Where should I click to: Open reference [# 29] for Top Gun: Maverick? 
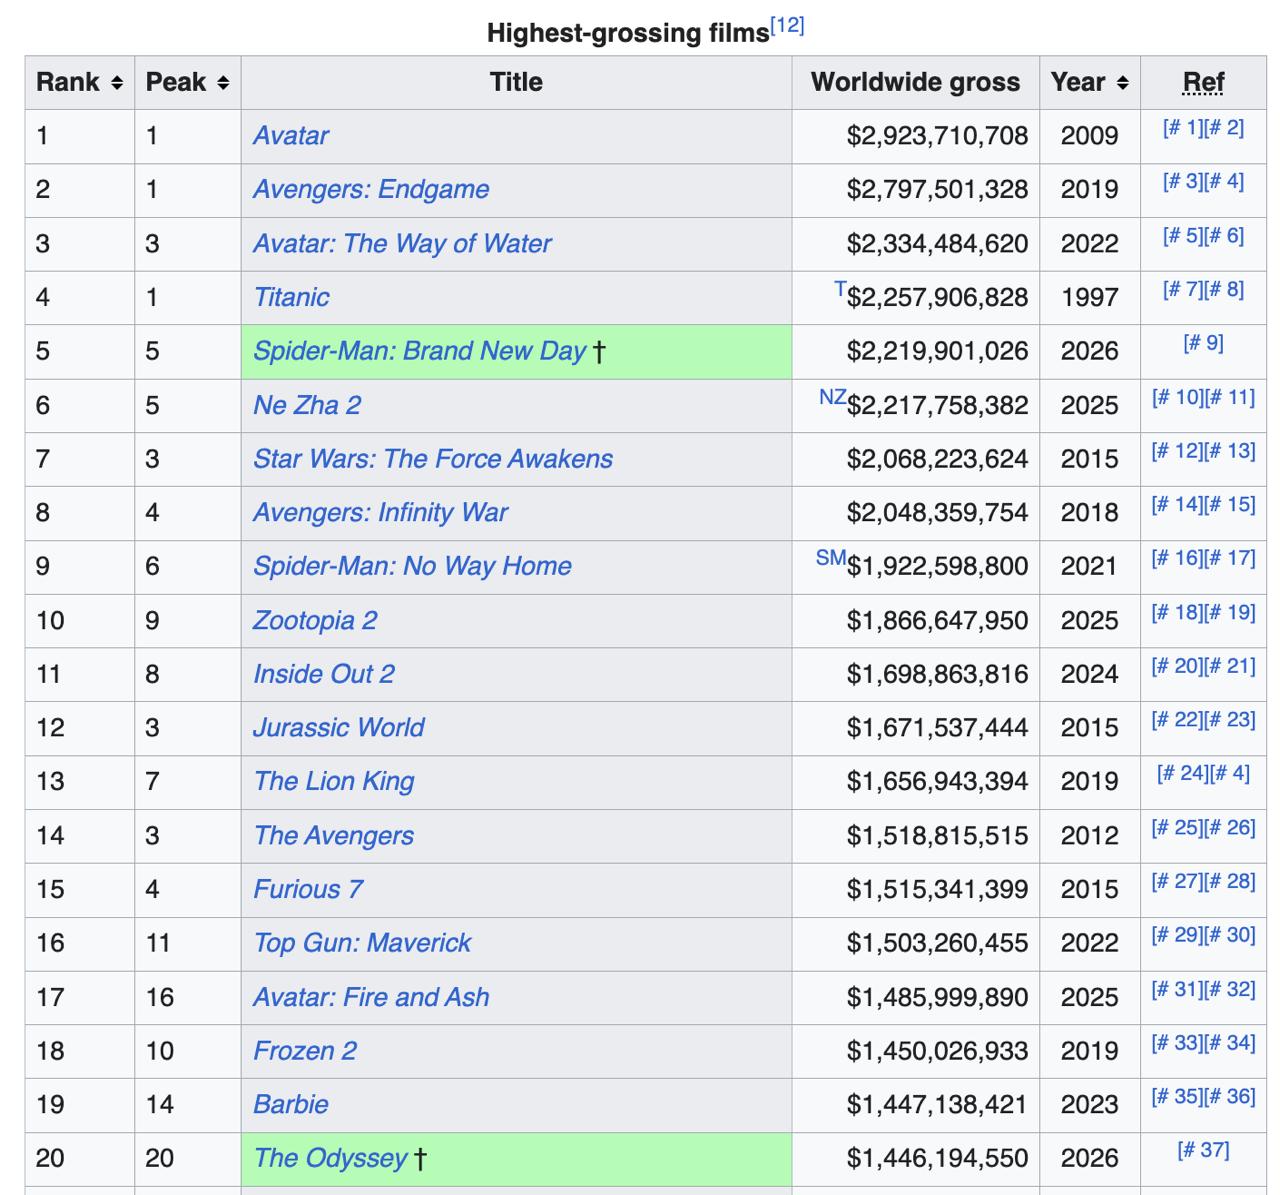coord(1178,936)
